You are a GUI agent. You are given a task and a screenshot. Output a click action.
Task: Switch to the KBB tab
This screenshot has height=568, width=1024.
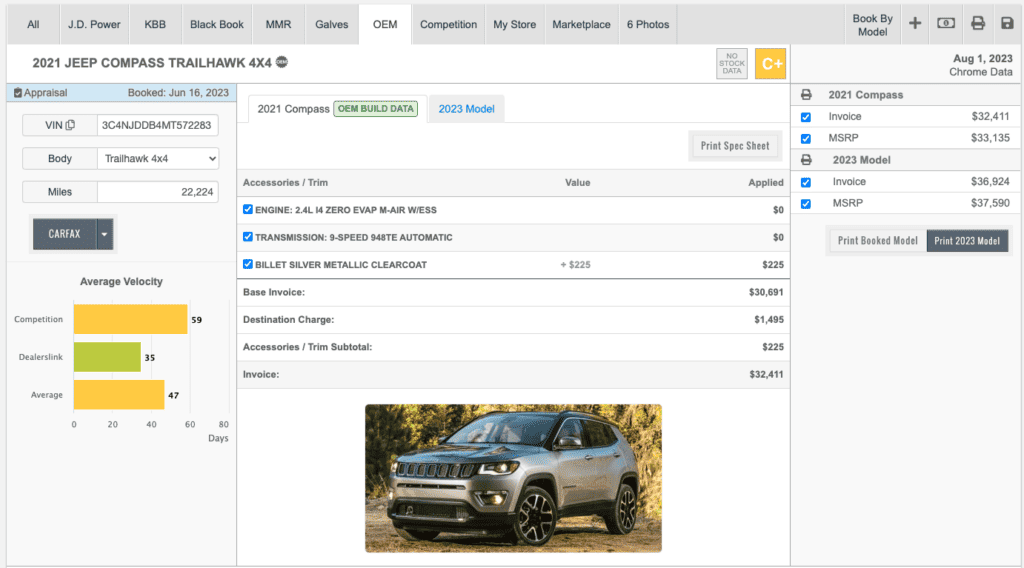pyautogui.click(x=155, y=24)
